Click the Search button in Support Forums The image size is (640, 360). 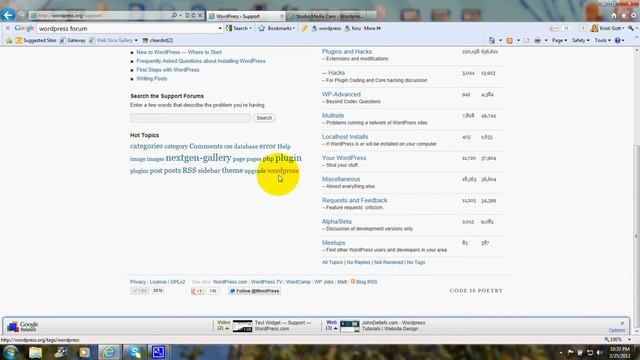tap(264, 118)
